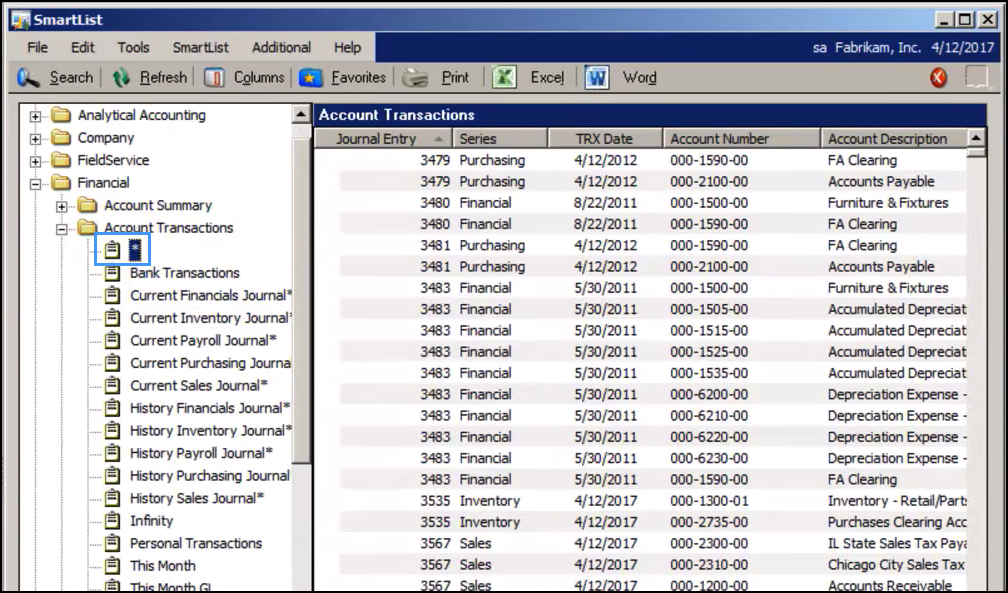Open the Additional menu
The image size is (1008, 593).
point(282,48)
